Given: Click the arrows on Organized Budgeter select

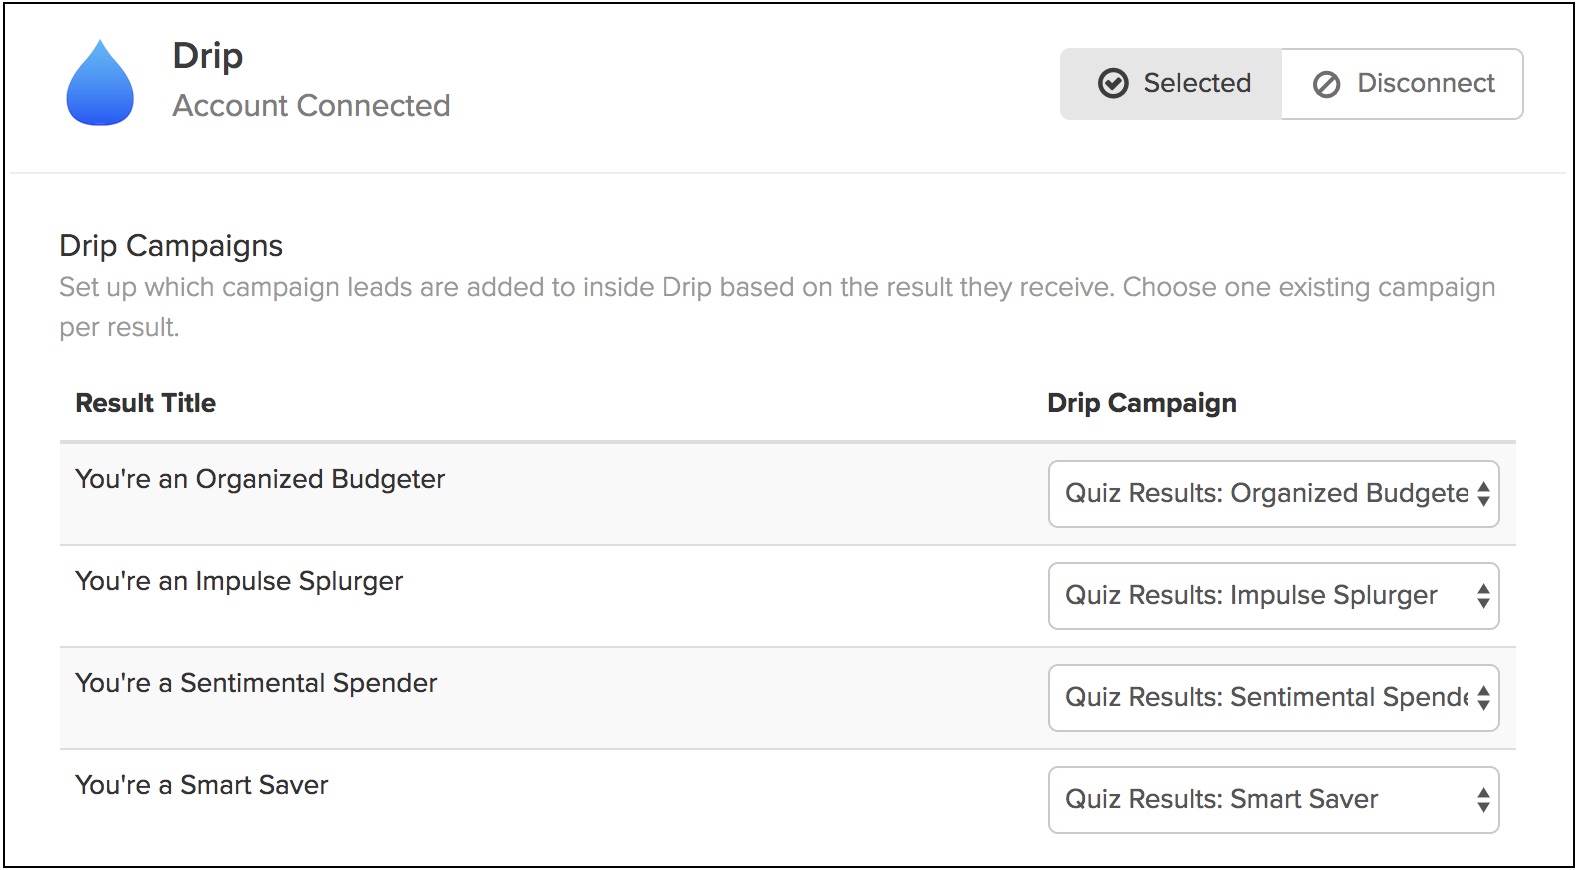Looking at the screenshot, I should (x=1483, y=494).
